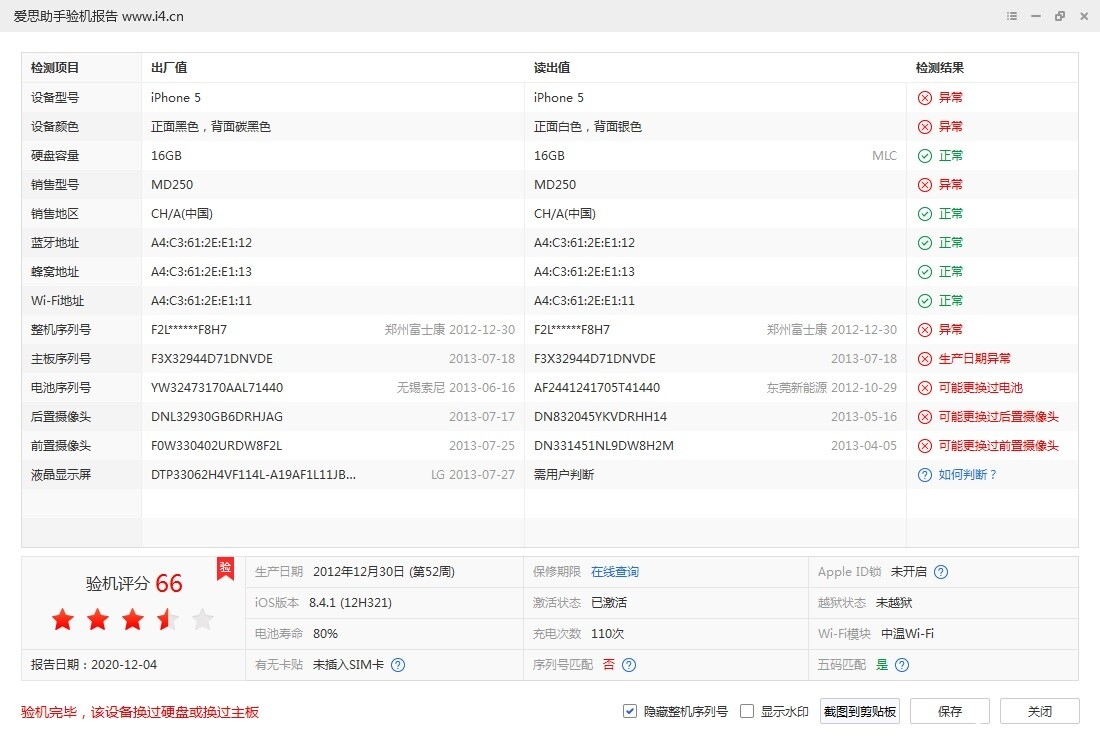The image size is (1100, 749).
Task: Click the 检测项目 column header
Action: point(55,68)
